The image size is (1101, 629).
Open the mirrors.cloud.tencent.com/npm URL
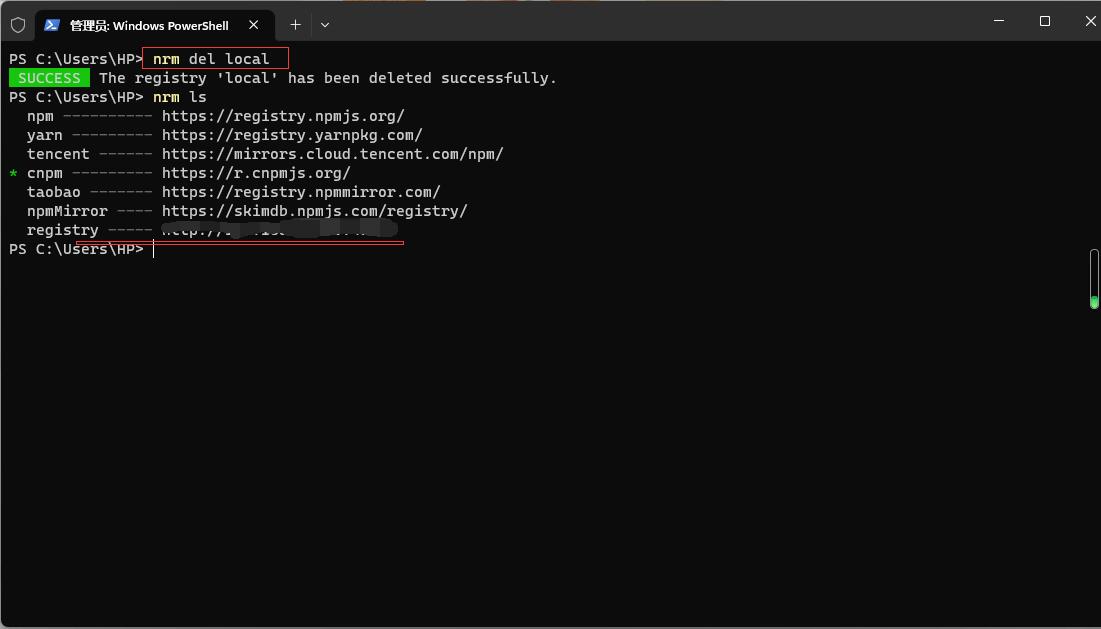tap(333, 154)
